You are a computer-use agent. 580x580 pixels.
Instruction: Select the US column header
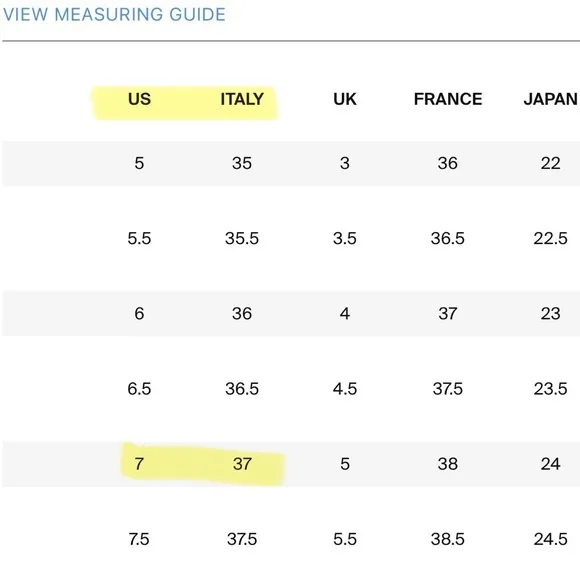click(x=139, y=99)
